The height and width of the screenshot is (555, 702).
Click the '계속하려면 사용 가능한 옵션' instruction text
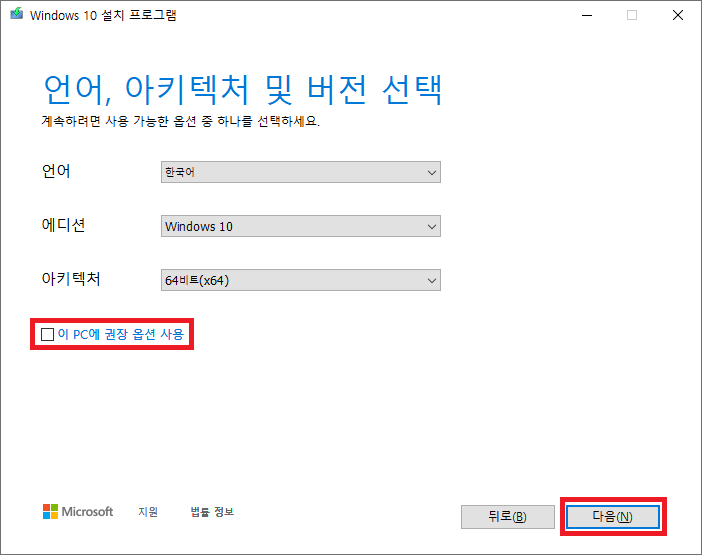(x=180, y=121)
